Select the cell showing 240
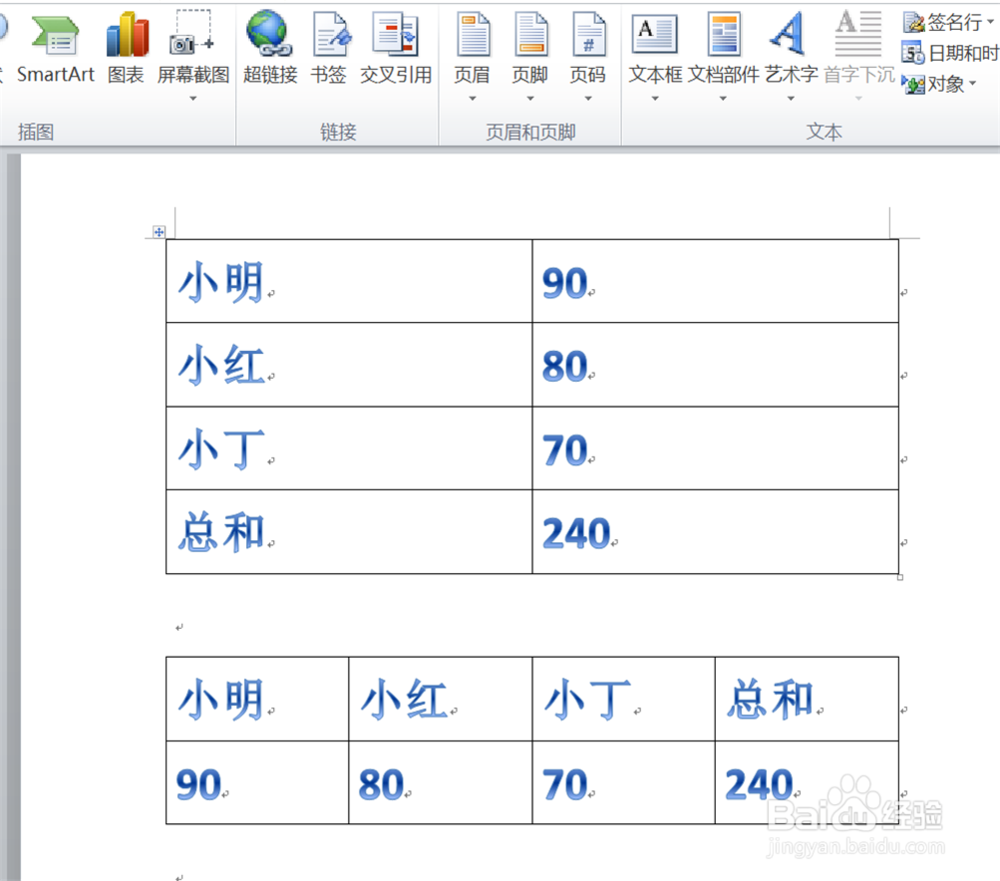This screenshot has width=1000, height=881. point(576,532)
